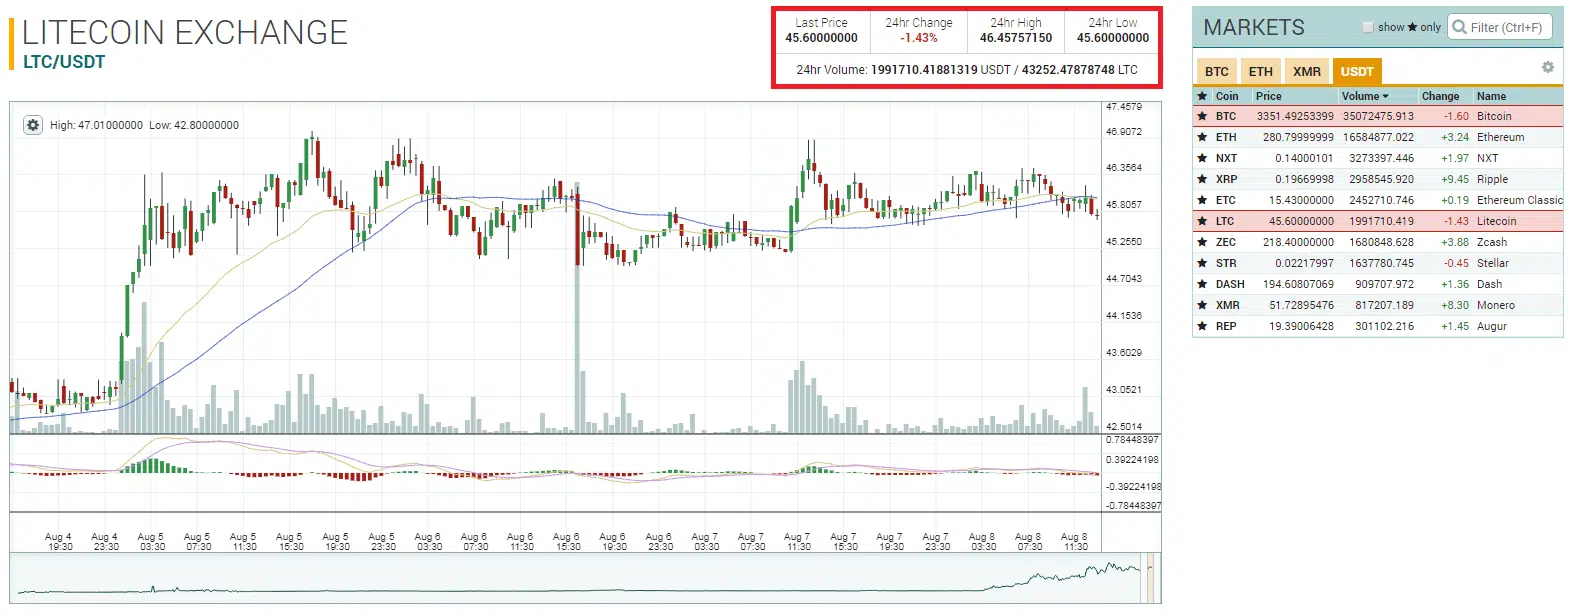The height and width of the screenshot is (613, 1571).
Task: Sort markets by star column header
Action: [1202, 96]
